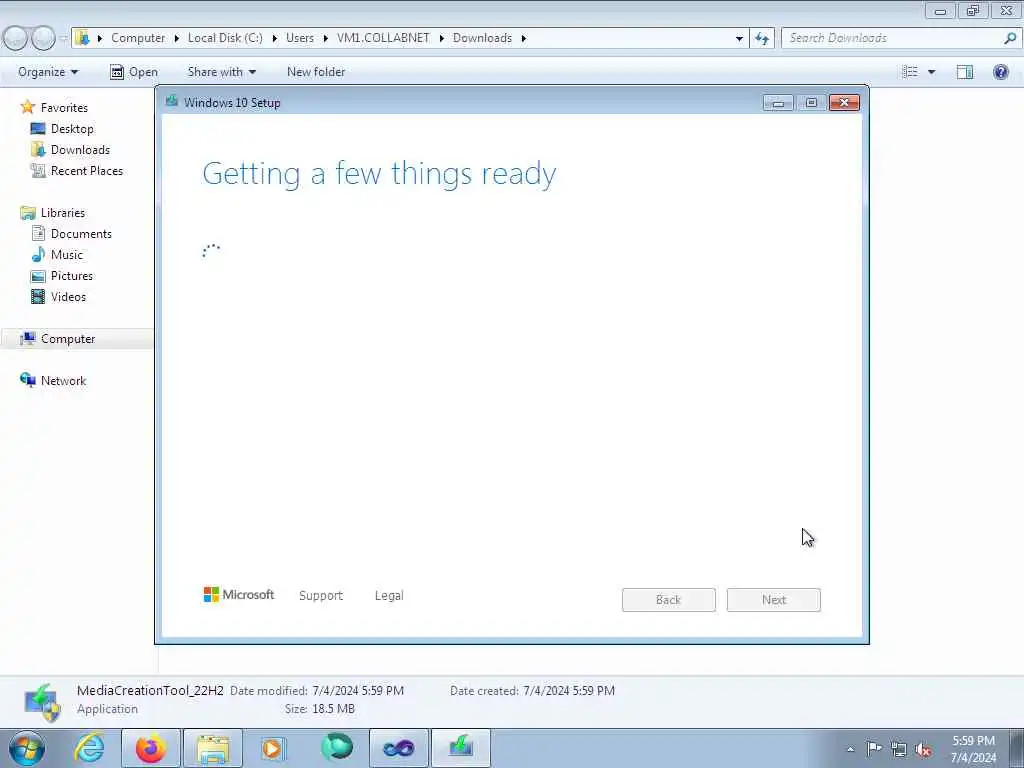Click the Favorites star icon in sidebar
The height and width of the screenshot is (768, 1024).
click(x=27, y=106)
